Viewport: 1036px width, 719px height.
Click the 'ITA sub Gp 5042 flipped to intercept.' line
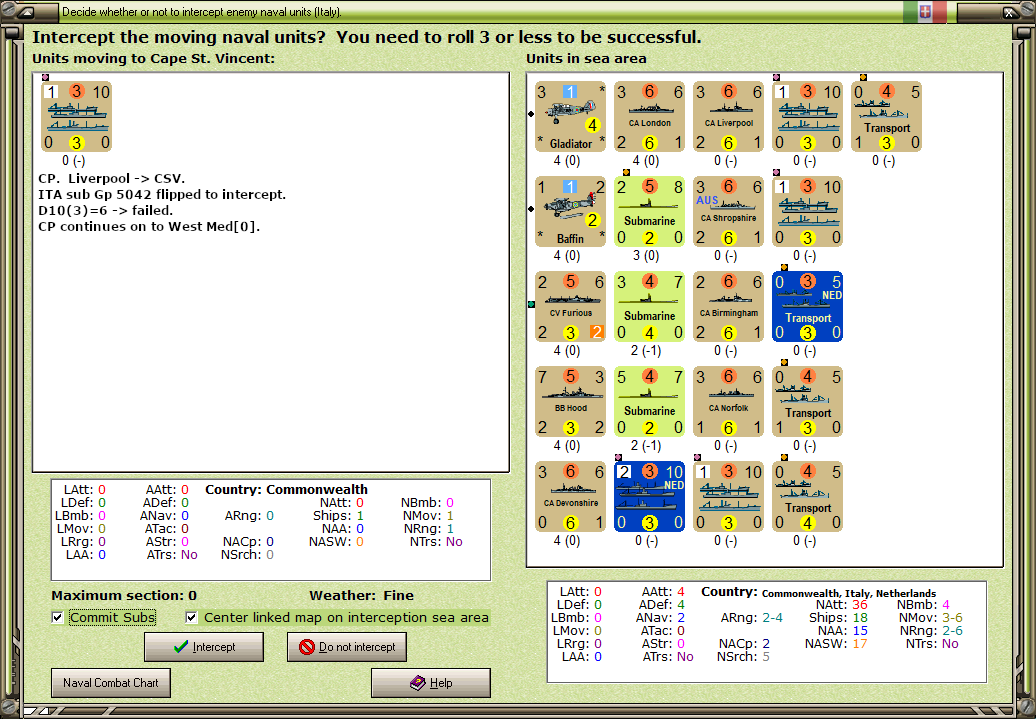pyautogui.click(x=162, y=195)
